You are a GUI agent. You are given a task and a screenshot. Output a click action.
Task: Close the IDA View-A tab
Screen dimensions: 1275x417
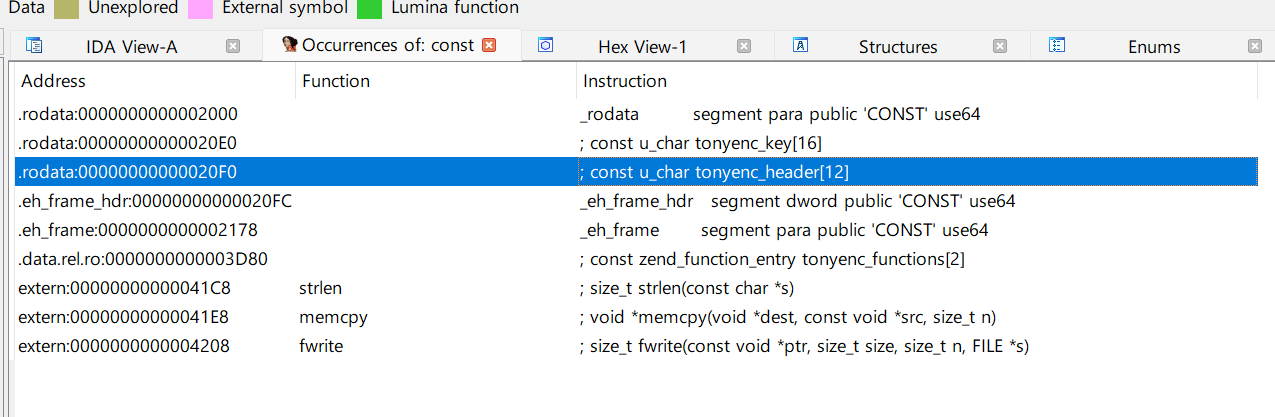click(232, 46)
